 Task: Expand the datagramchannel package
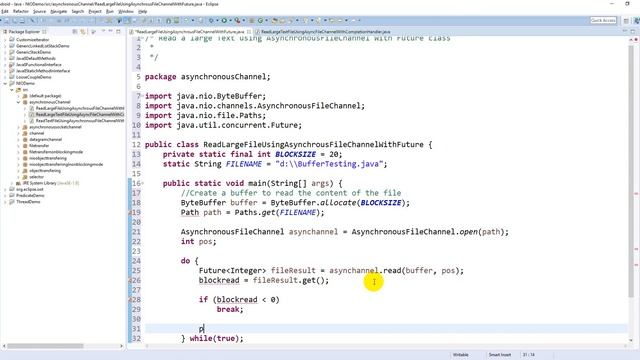click(18, 140)
